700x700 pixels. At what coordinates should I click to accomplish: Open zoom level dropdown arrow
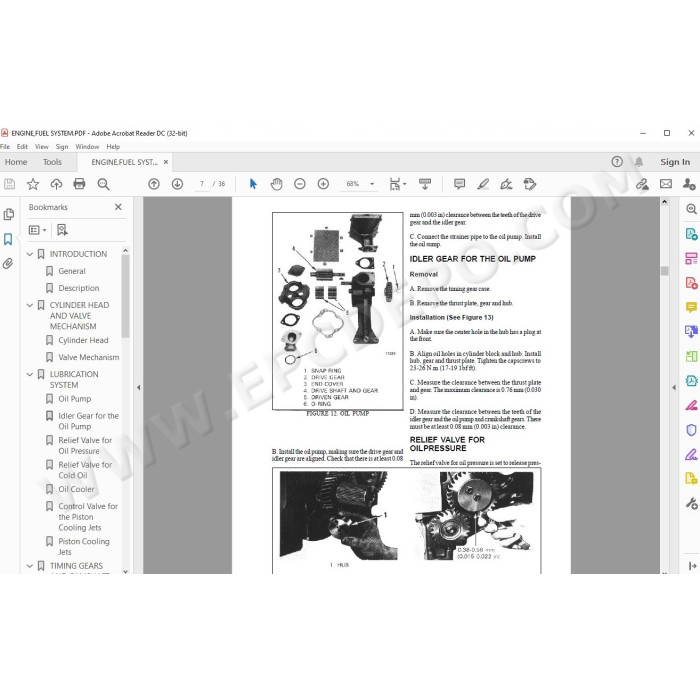(x=372, y=184)
